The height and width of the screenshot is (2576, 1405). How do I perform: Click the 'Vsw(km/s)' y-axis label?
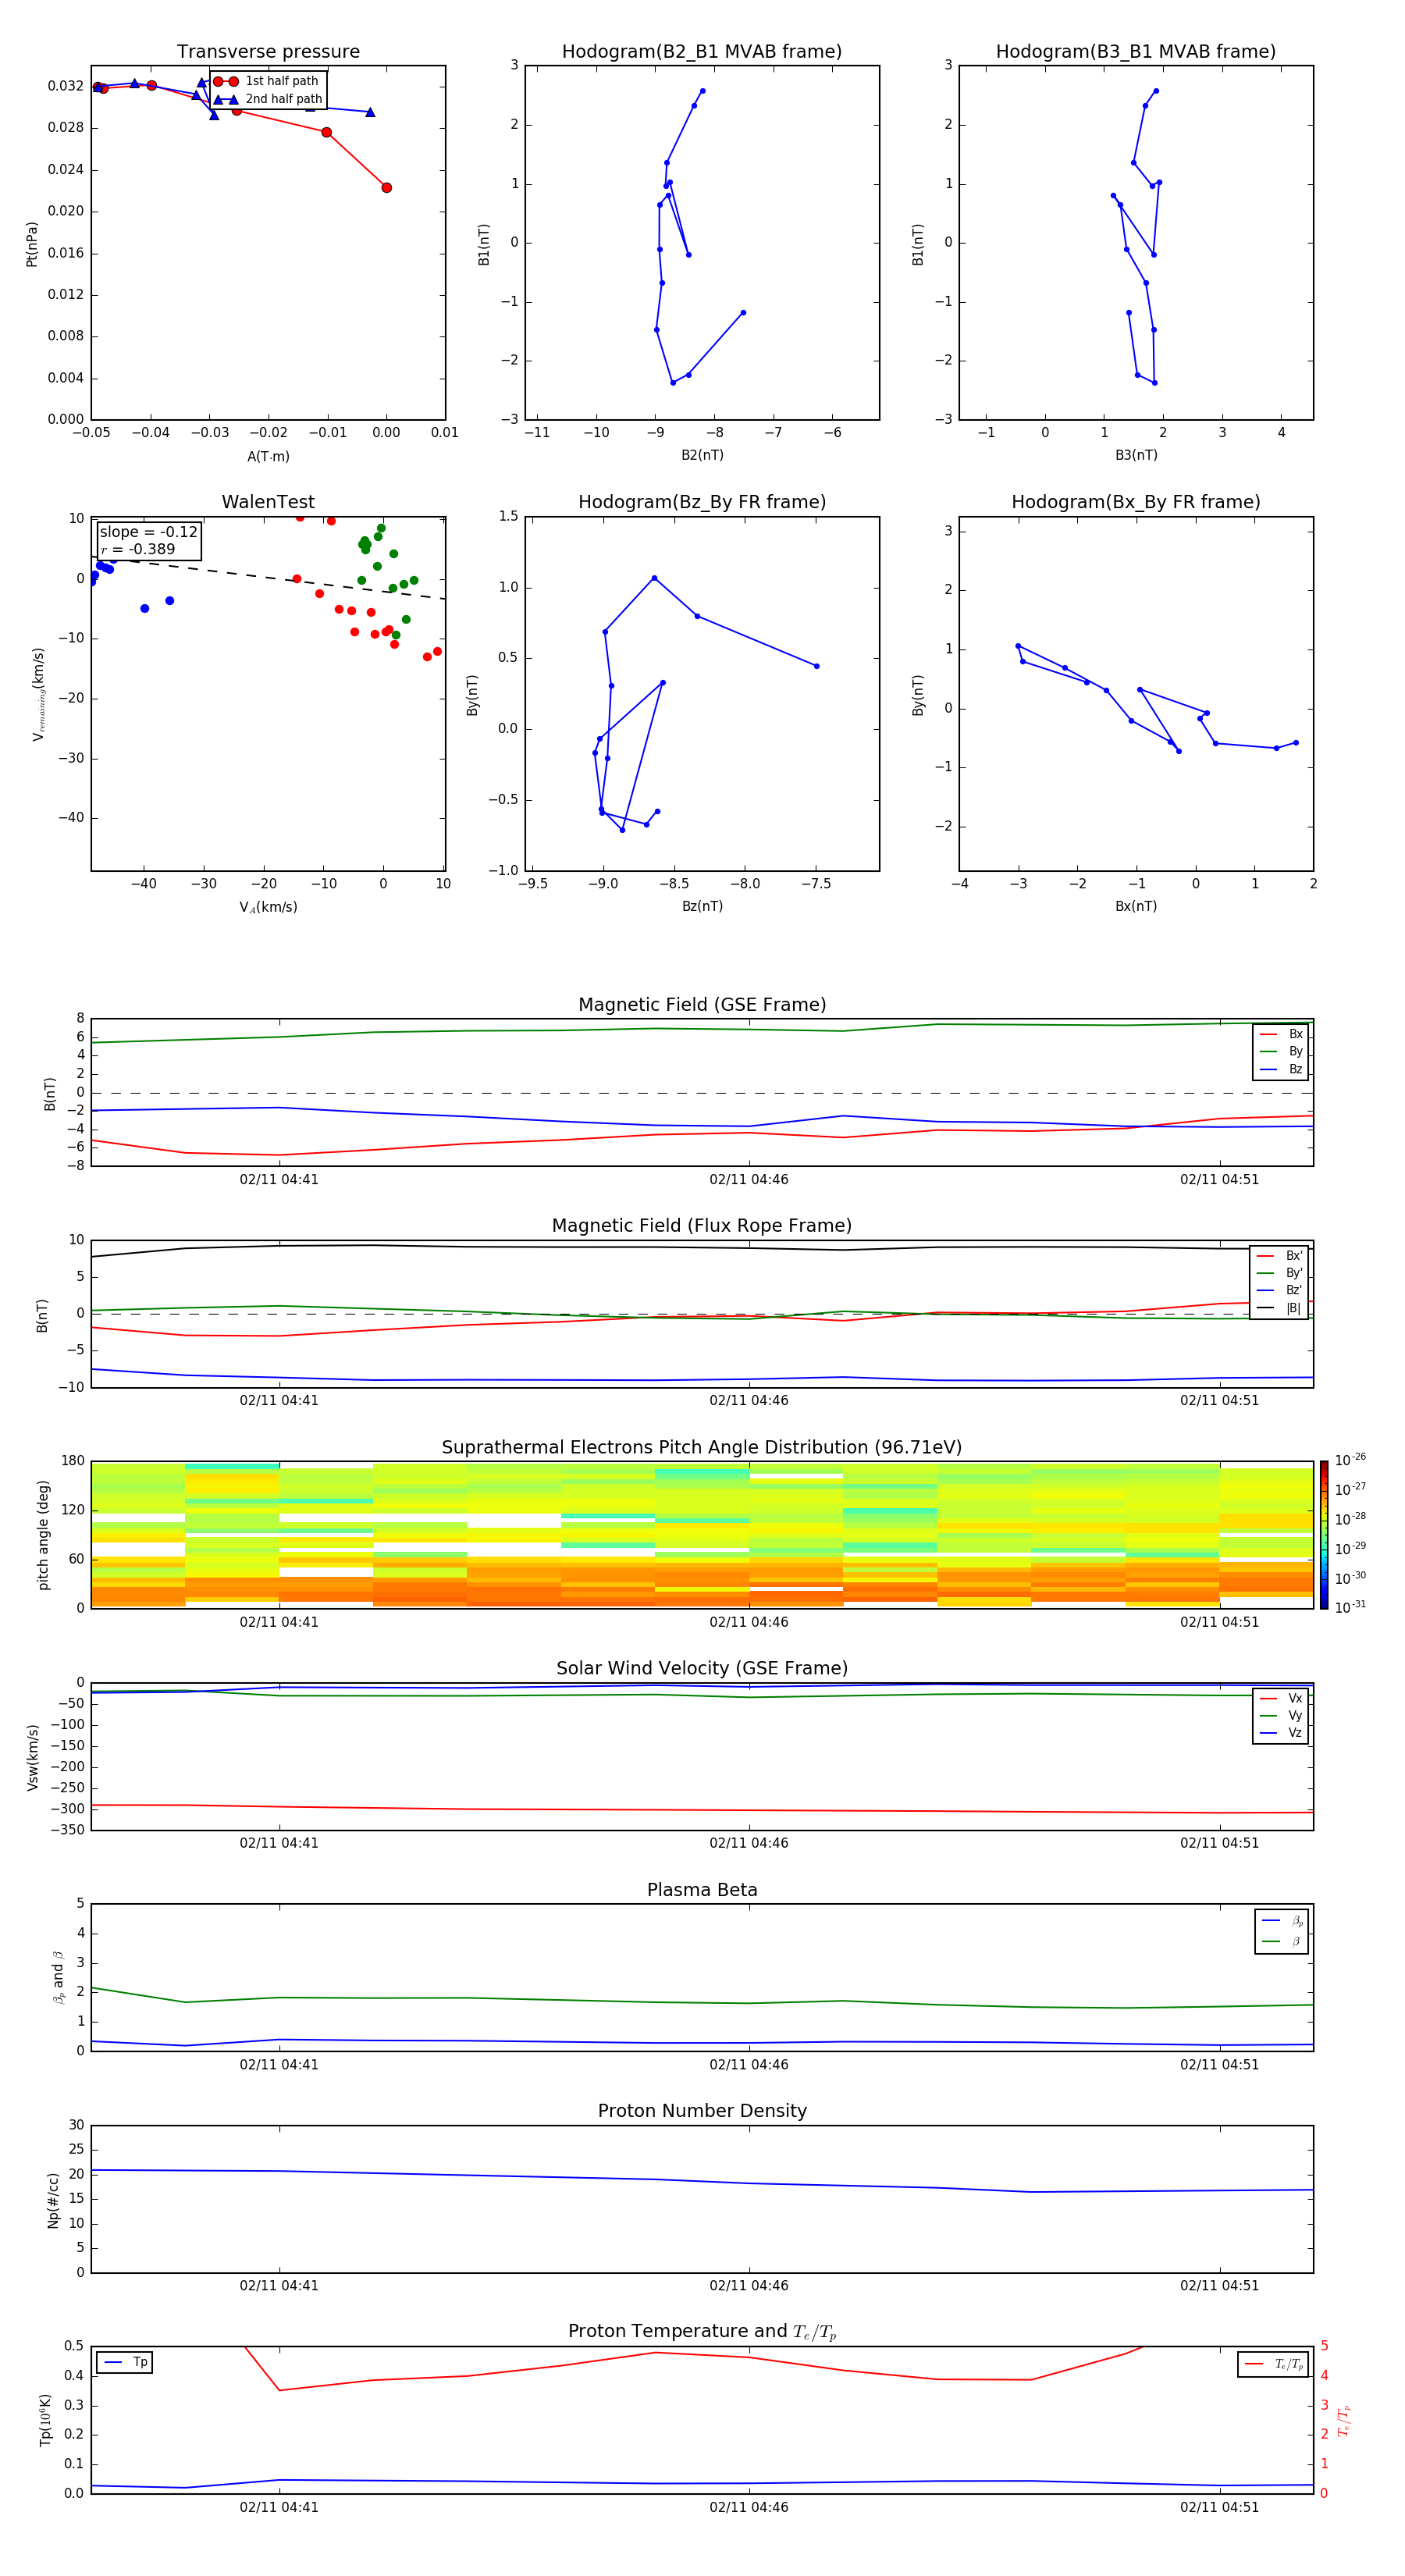click(33, 1756)
